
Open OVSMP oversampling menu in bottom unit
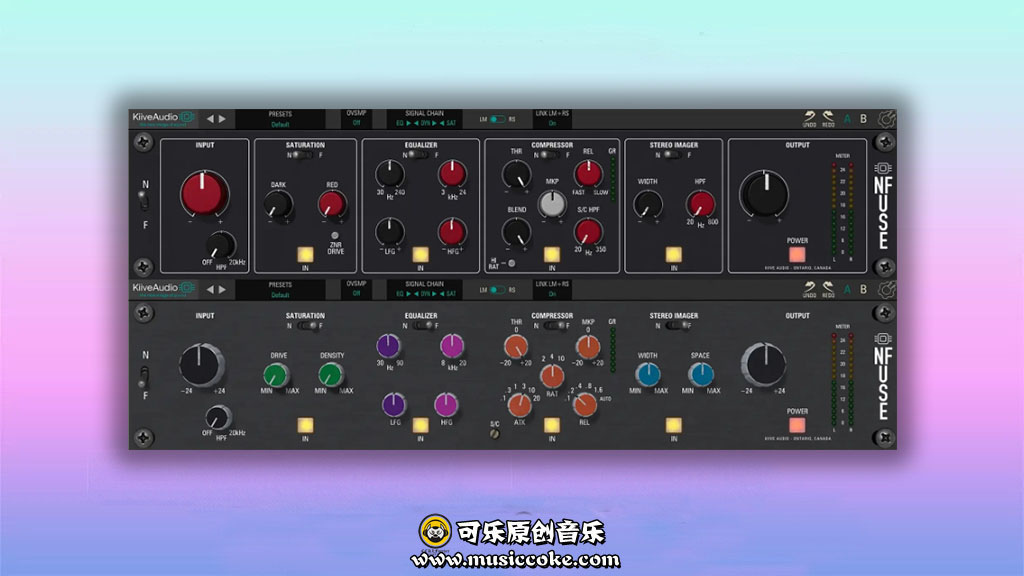[x=356, y=289]
